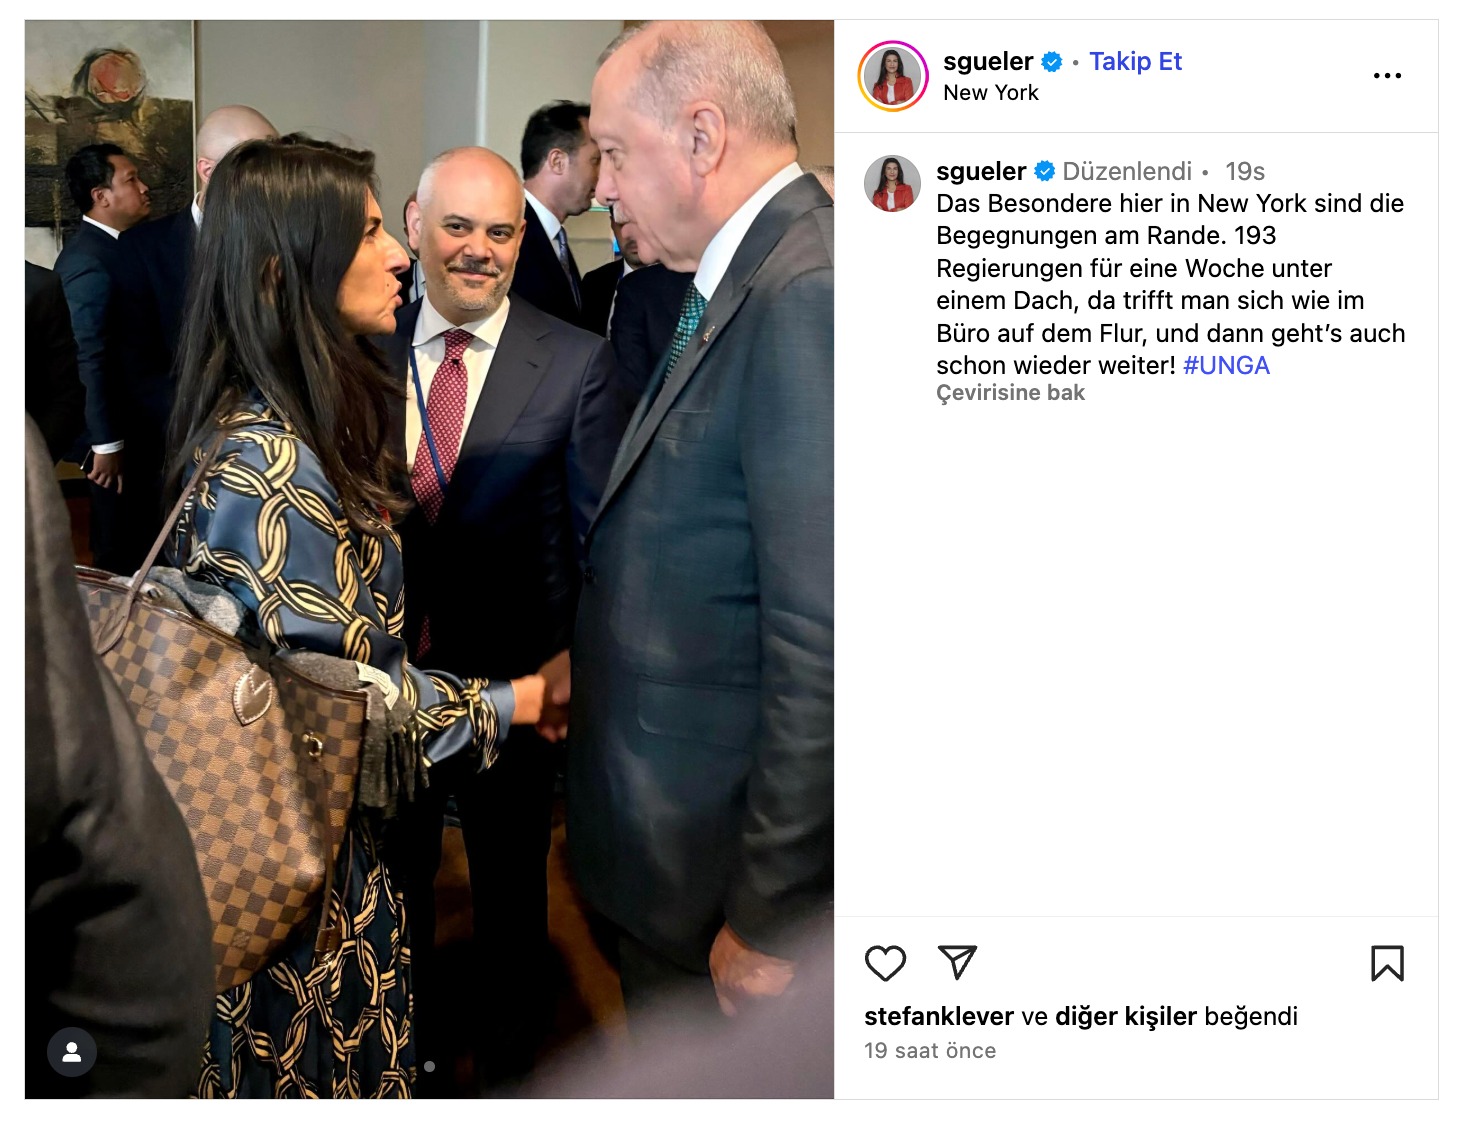Show tagged people via person icon on photo
The height and width of the screenshot is (1122, 1480).
tap(72, 1052)
